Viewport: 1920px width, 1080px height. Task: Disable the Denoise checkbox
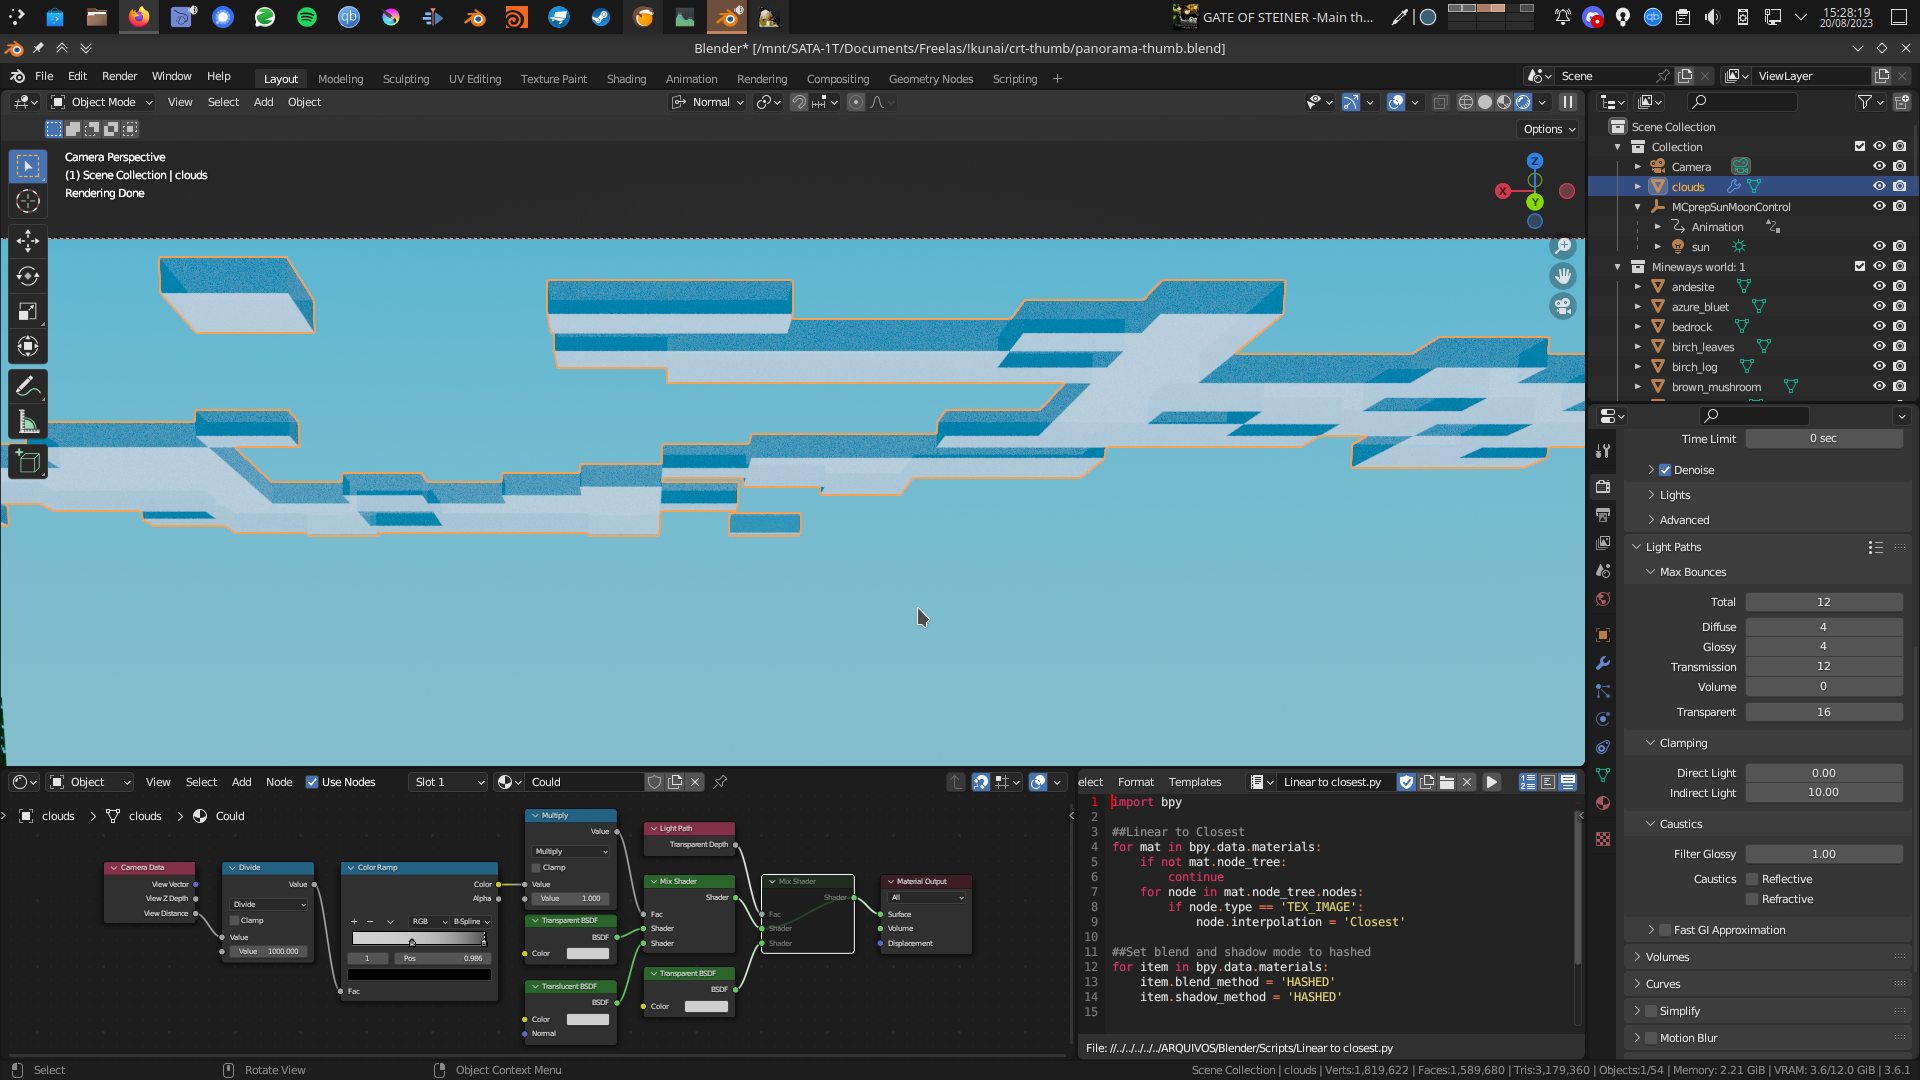[1665, 470]
